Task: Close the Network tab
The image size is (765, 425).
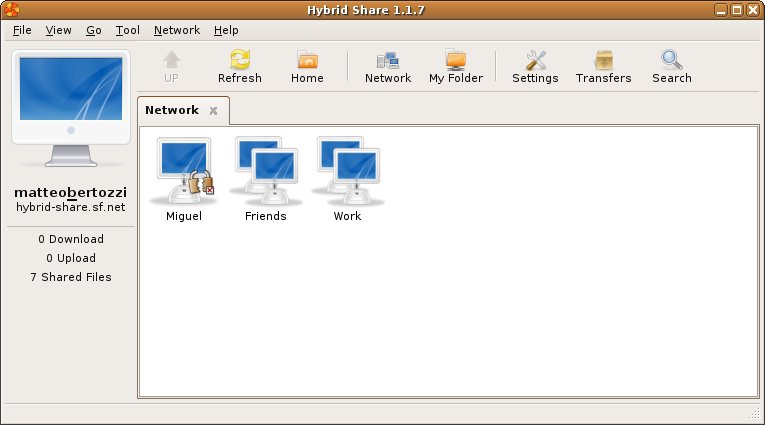Action: coord(213,111)
